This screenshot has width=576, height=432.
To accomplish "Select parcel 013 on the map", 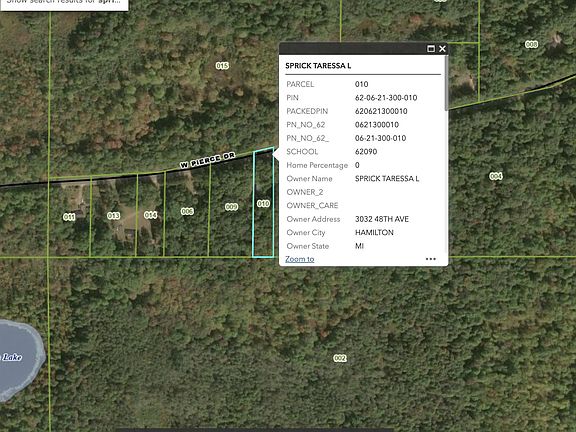I will click(x=114, y=216).
